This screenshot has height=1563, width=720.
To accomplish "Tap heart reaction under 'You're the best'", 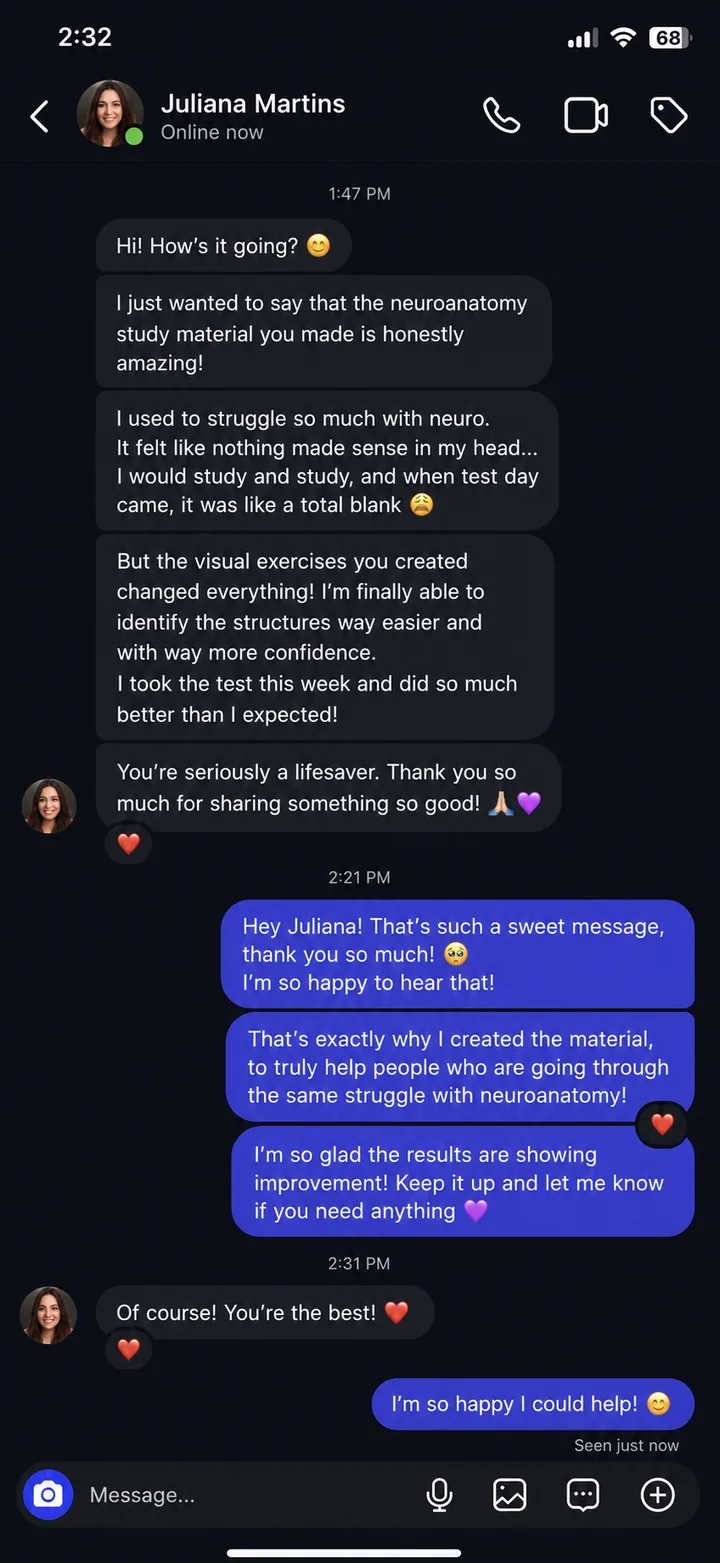I will point(129,1350).
